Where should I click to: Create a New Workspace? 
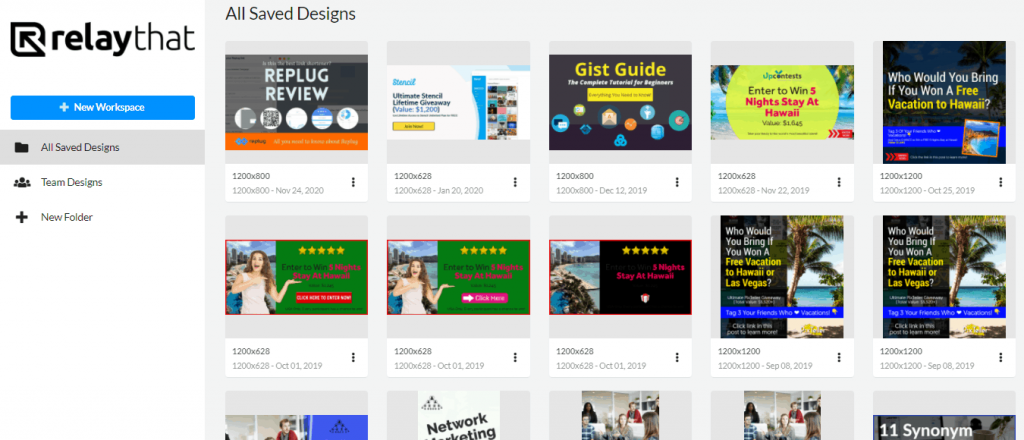pyautogui.click(x=103, y=108)
